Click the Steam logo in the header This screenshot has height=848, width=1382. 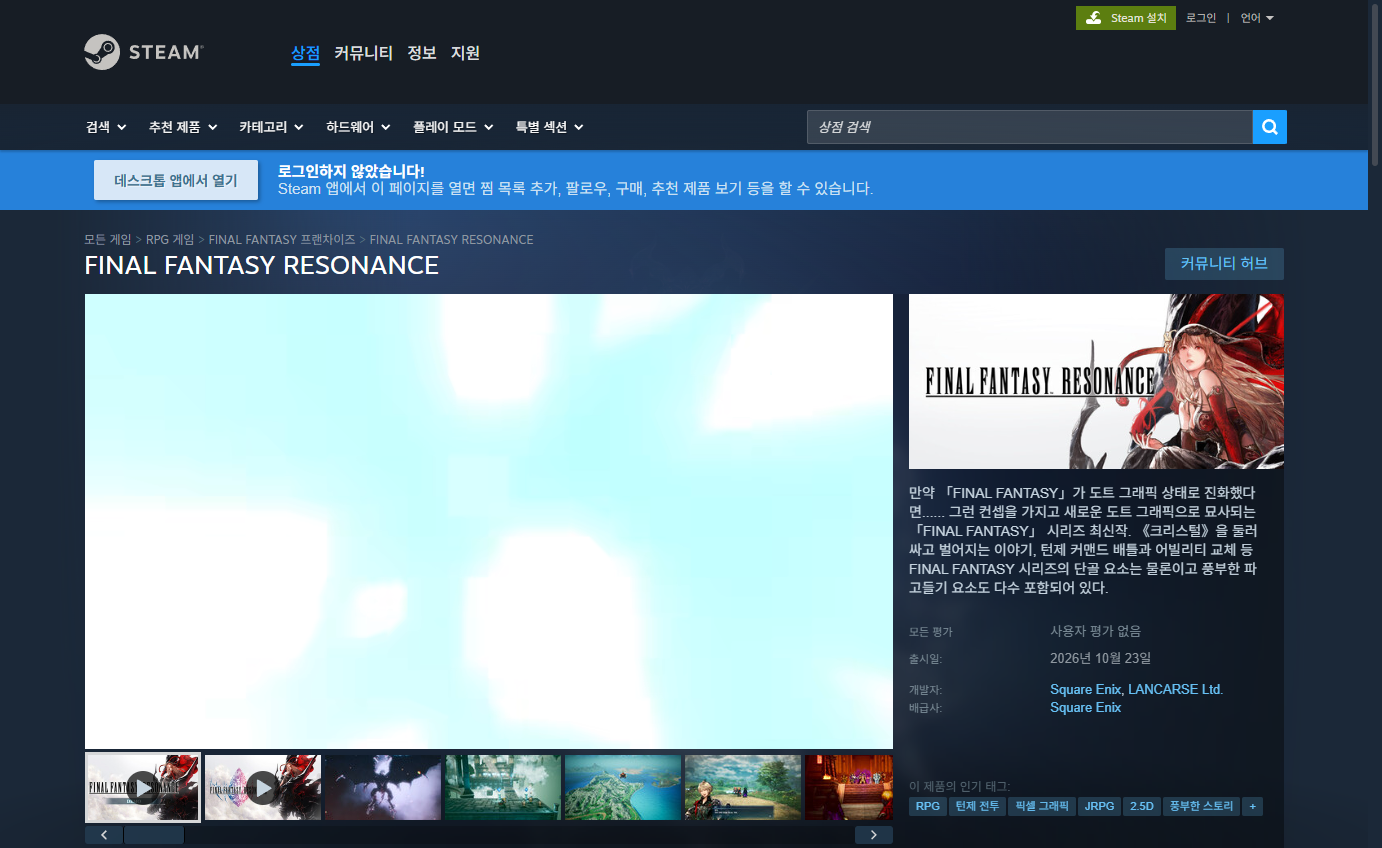[x=144, y=52]
